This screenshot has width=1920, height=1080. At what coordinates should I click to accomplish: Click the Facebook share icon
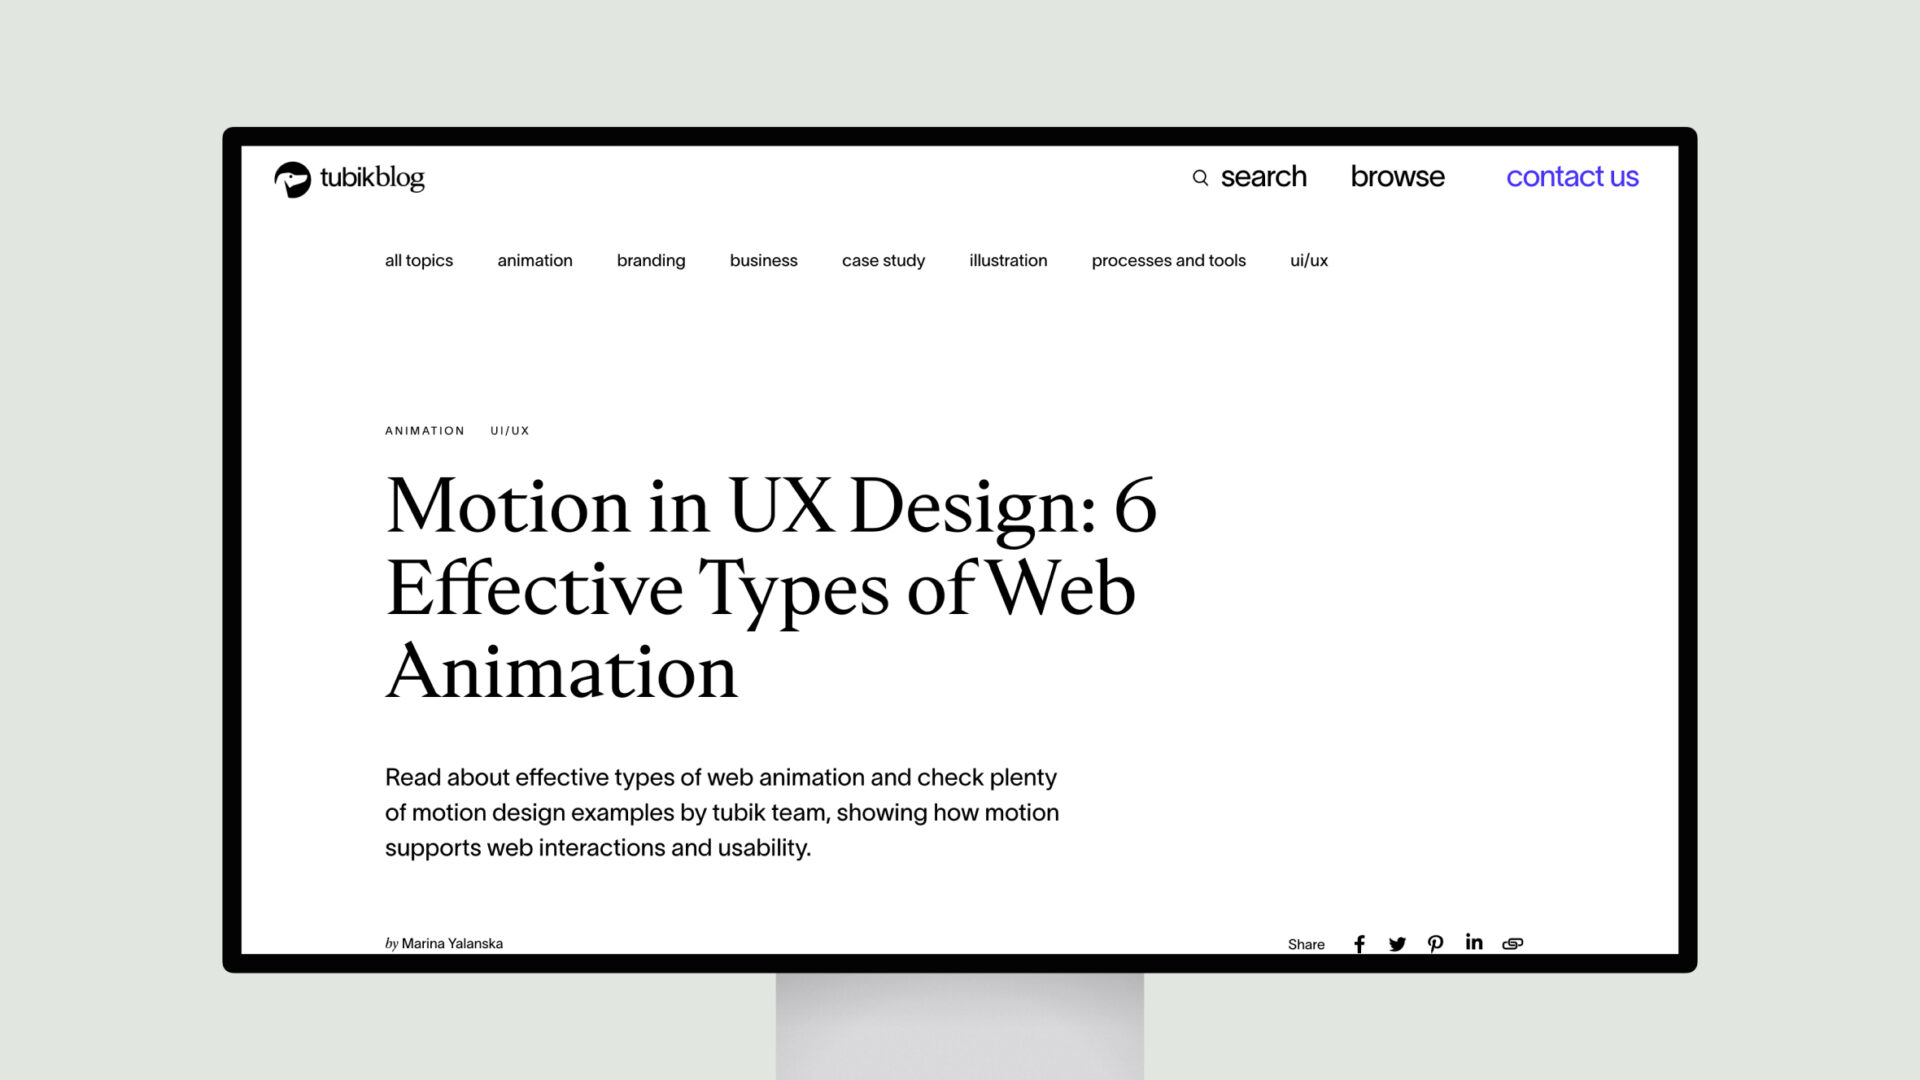click(x=1360, y=942)
